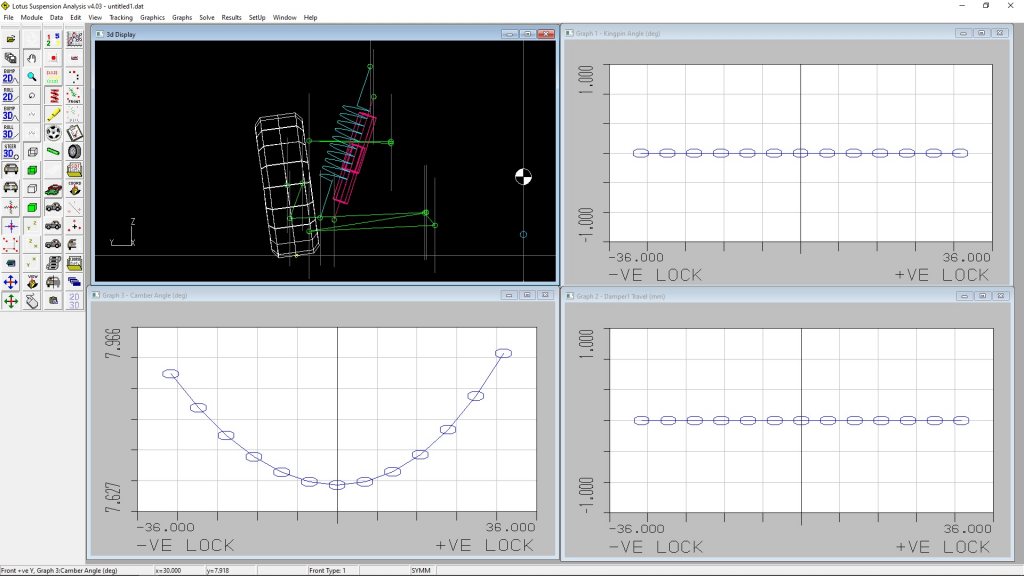The height and width of the screenshot is (576, 1024).
Task: Open the Results menu
Action: (231, 18)
